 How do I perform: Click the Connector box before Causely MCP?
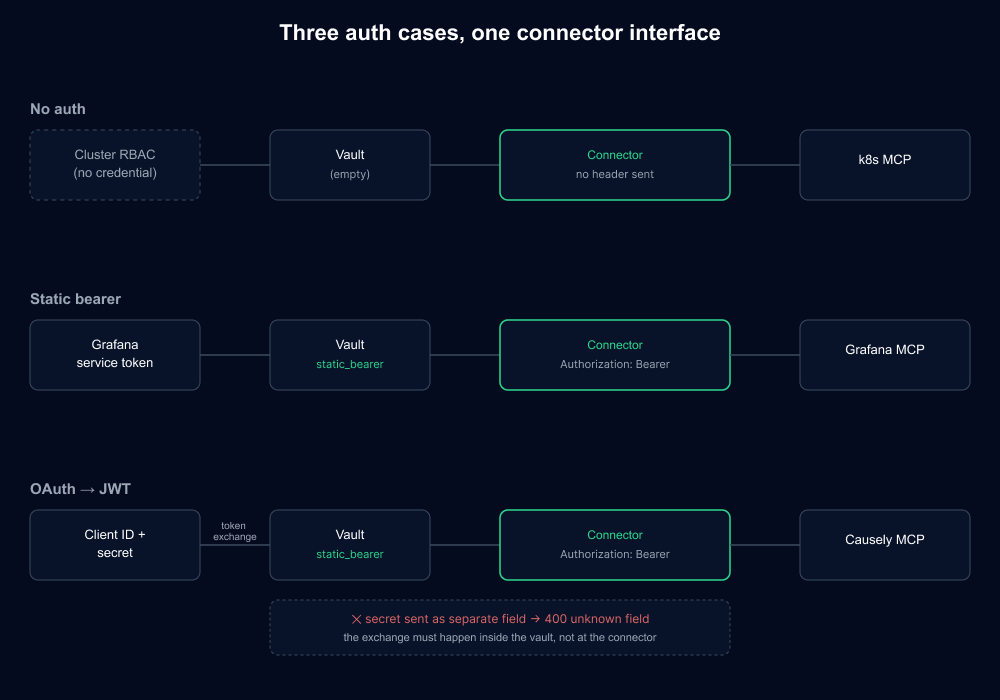615,545
